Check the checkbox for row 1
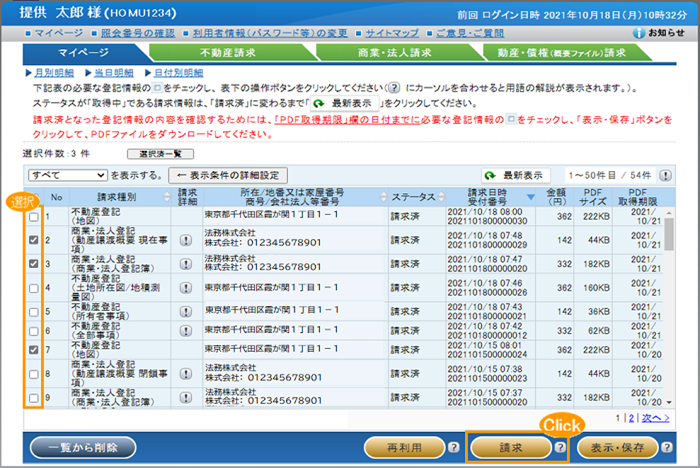The width and height of the screenshot is (700, 468). (35, 217)
